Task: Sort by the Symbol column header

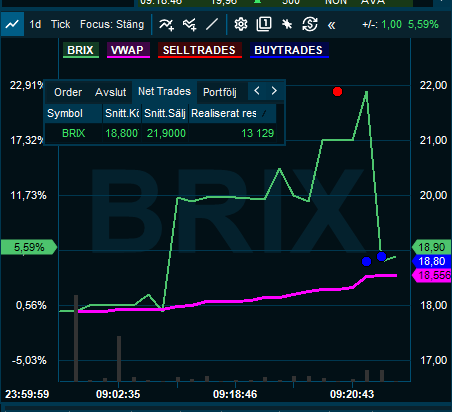Action: tap(73, 114)
